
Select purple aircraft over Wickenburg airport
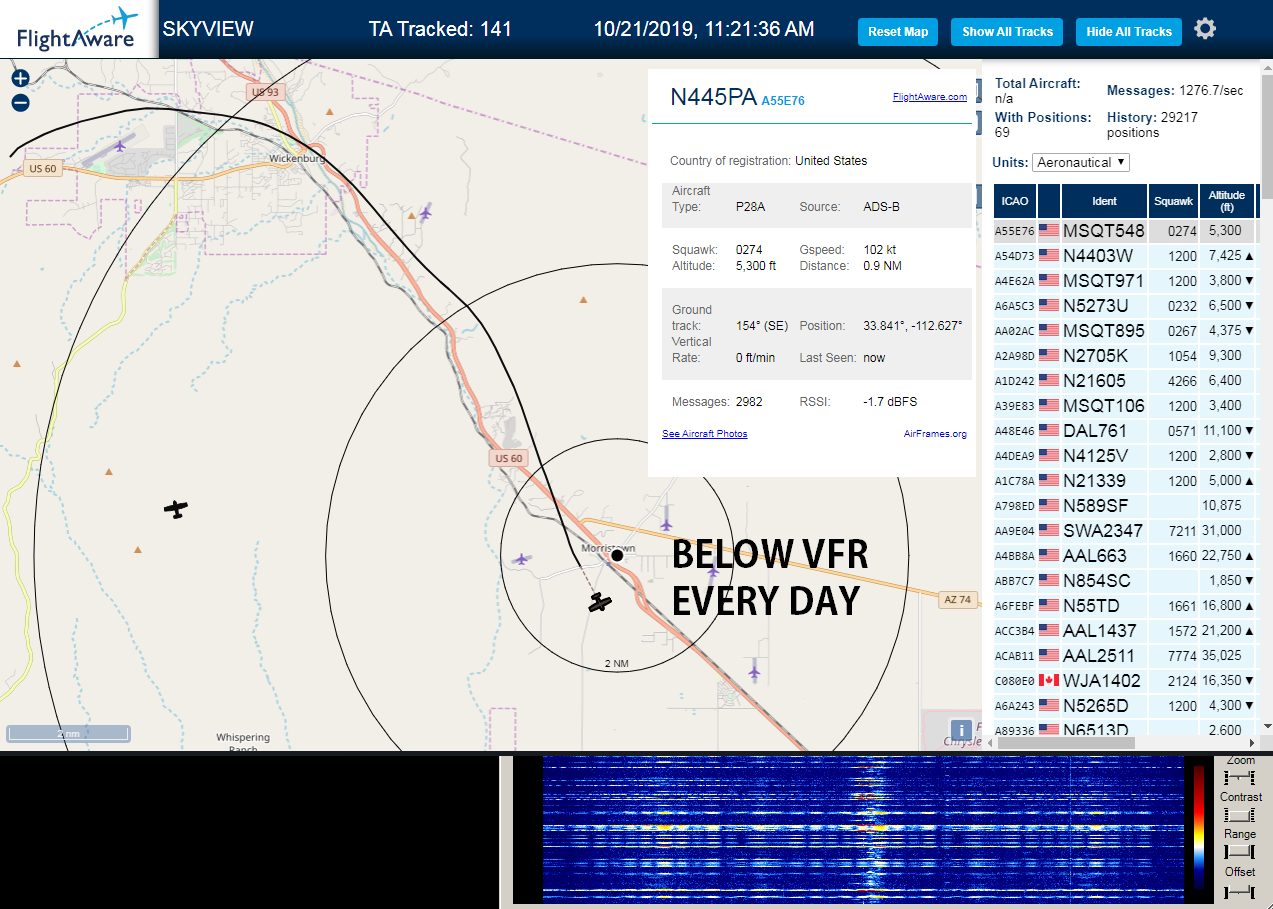click(x=120, y=146)
